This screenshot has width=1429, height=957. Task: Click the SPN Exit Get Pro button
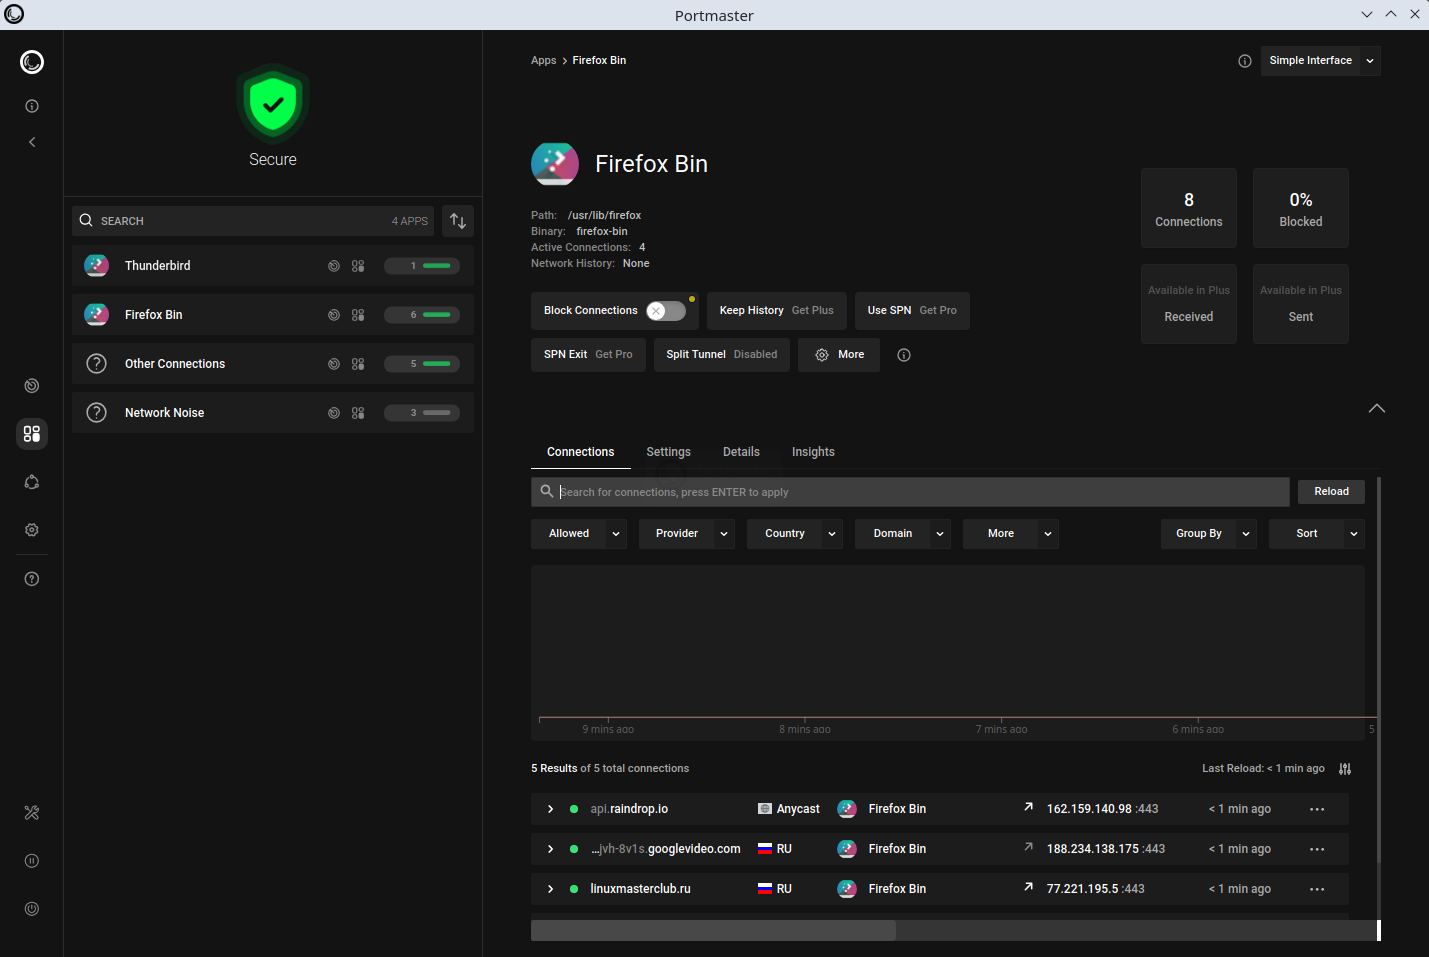pos(588,355)
